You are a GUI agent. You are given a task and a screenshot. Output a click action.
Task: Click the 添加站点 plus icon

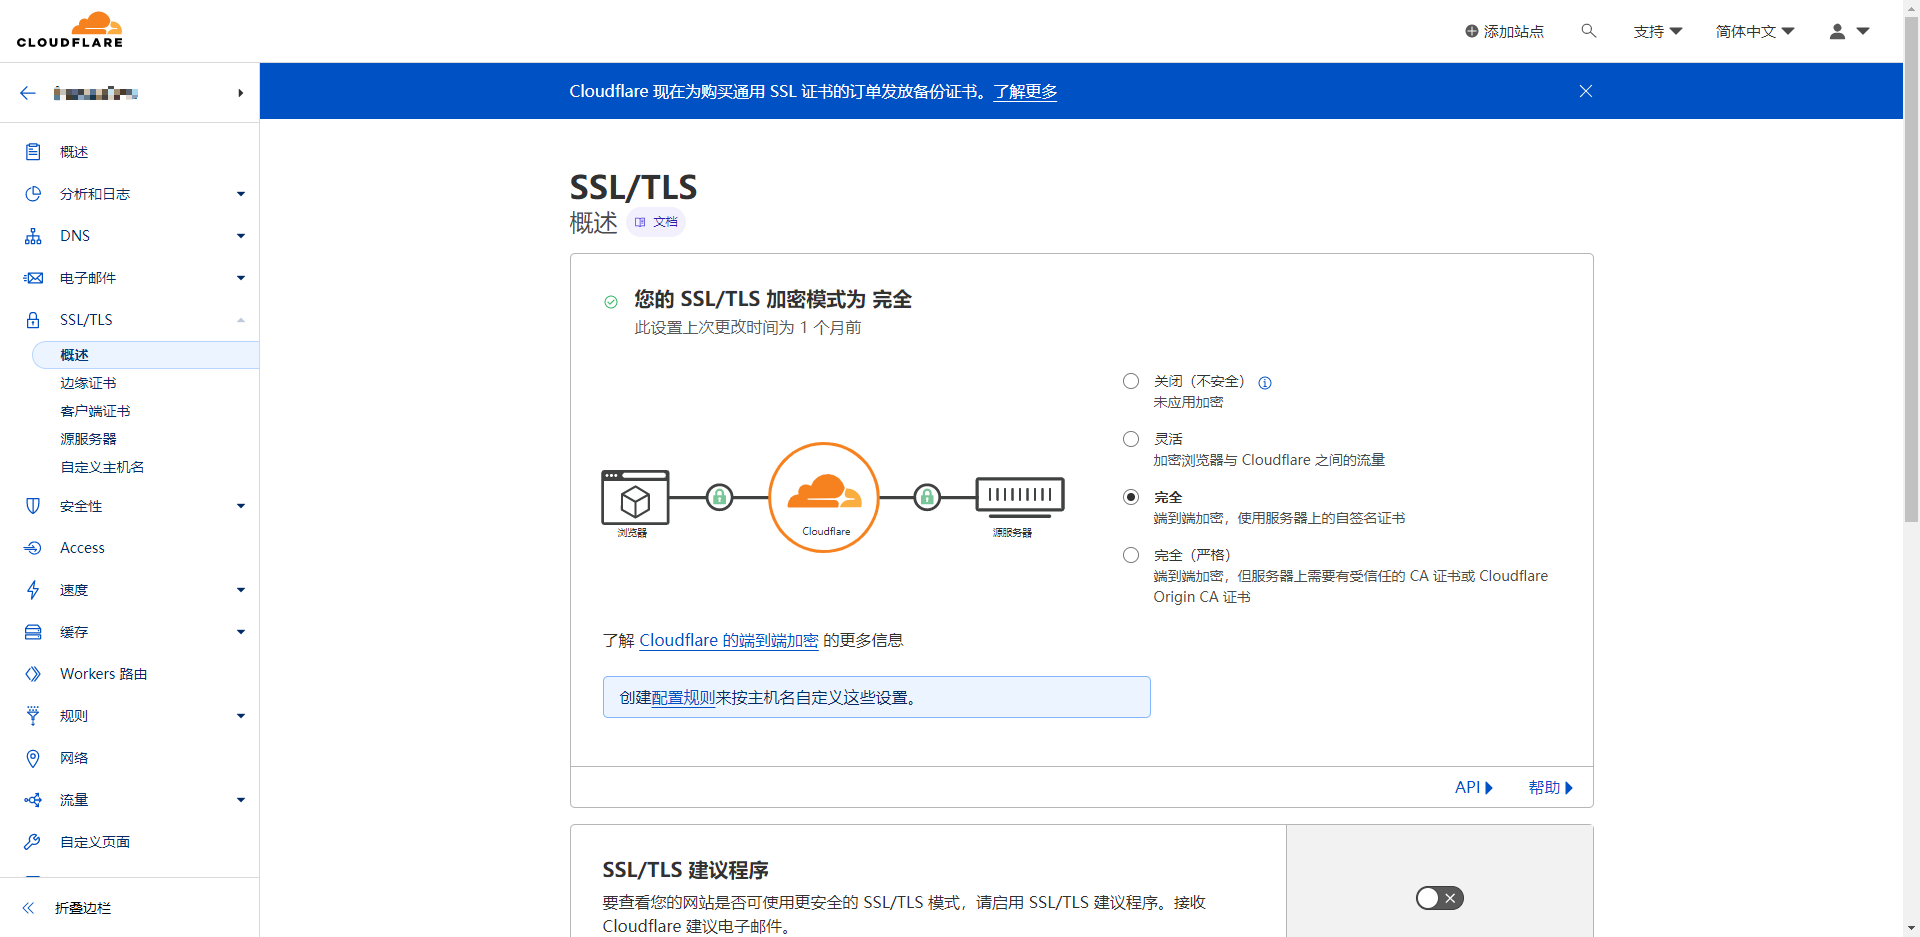coord(1472,31)
